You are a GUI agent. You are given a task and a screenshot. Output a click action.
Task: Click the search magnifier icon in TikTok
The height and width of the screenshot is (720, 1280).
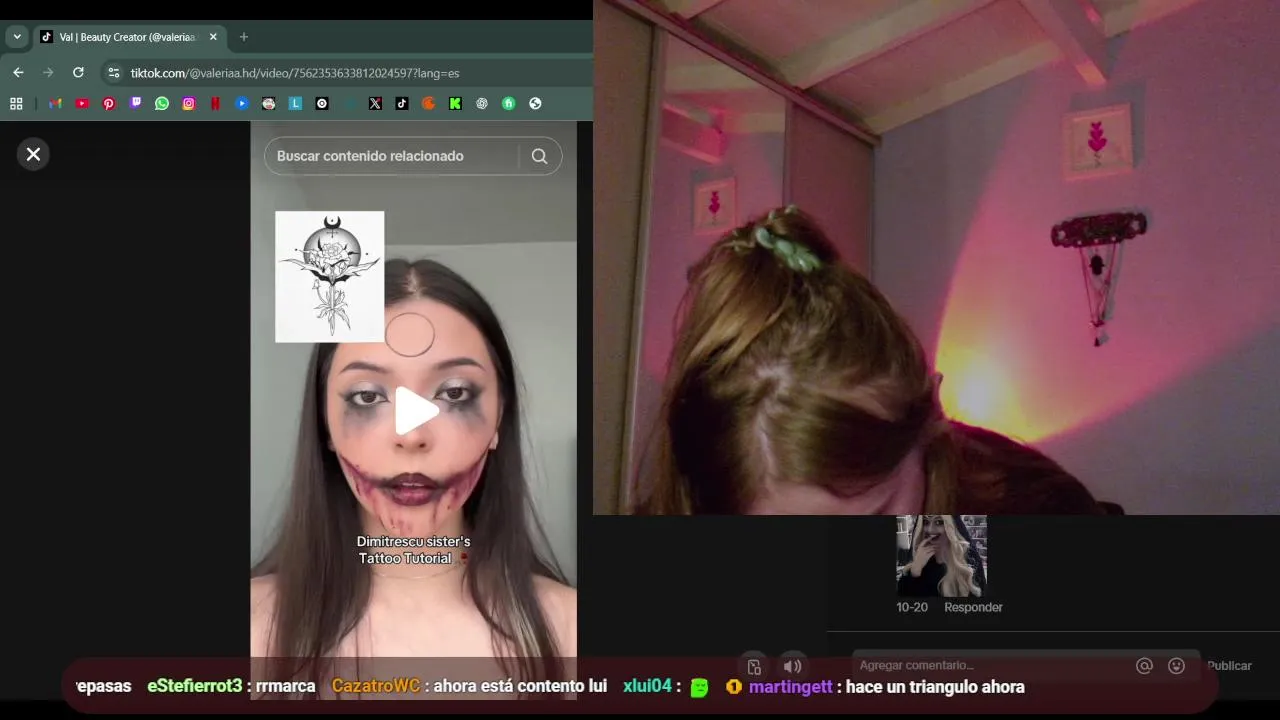539,156
